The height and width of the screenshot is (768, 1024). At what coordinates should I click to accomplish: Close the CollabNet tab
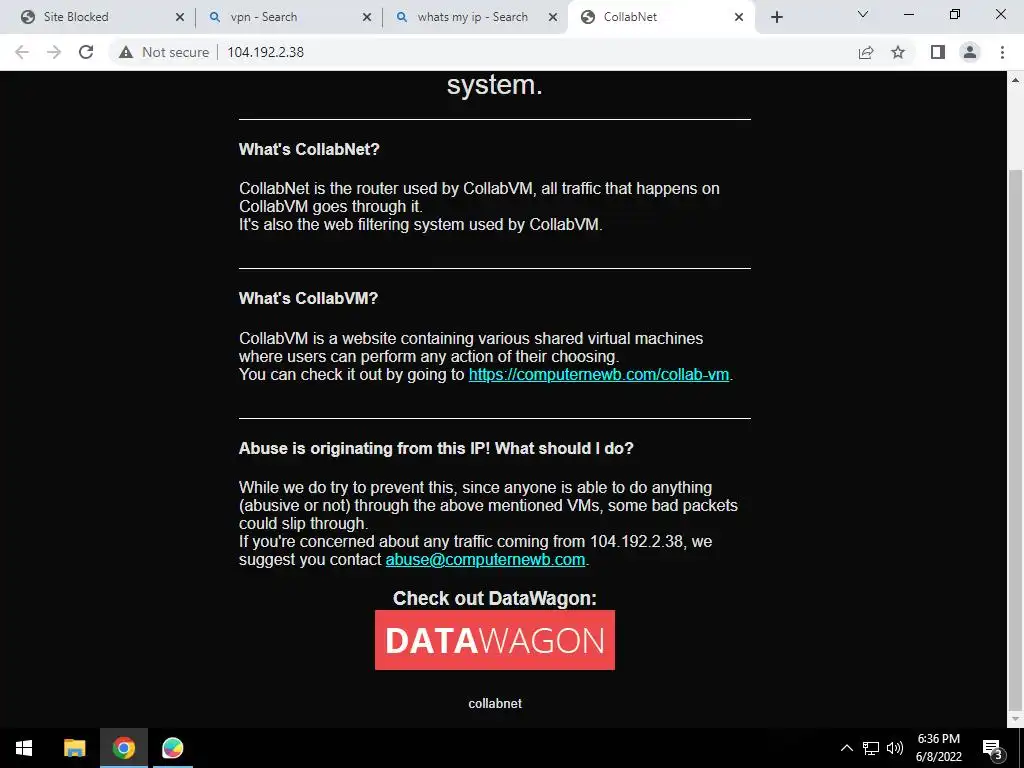pos(739,17)
